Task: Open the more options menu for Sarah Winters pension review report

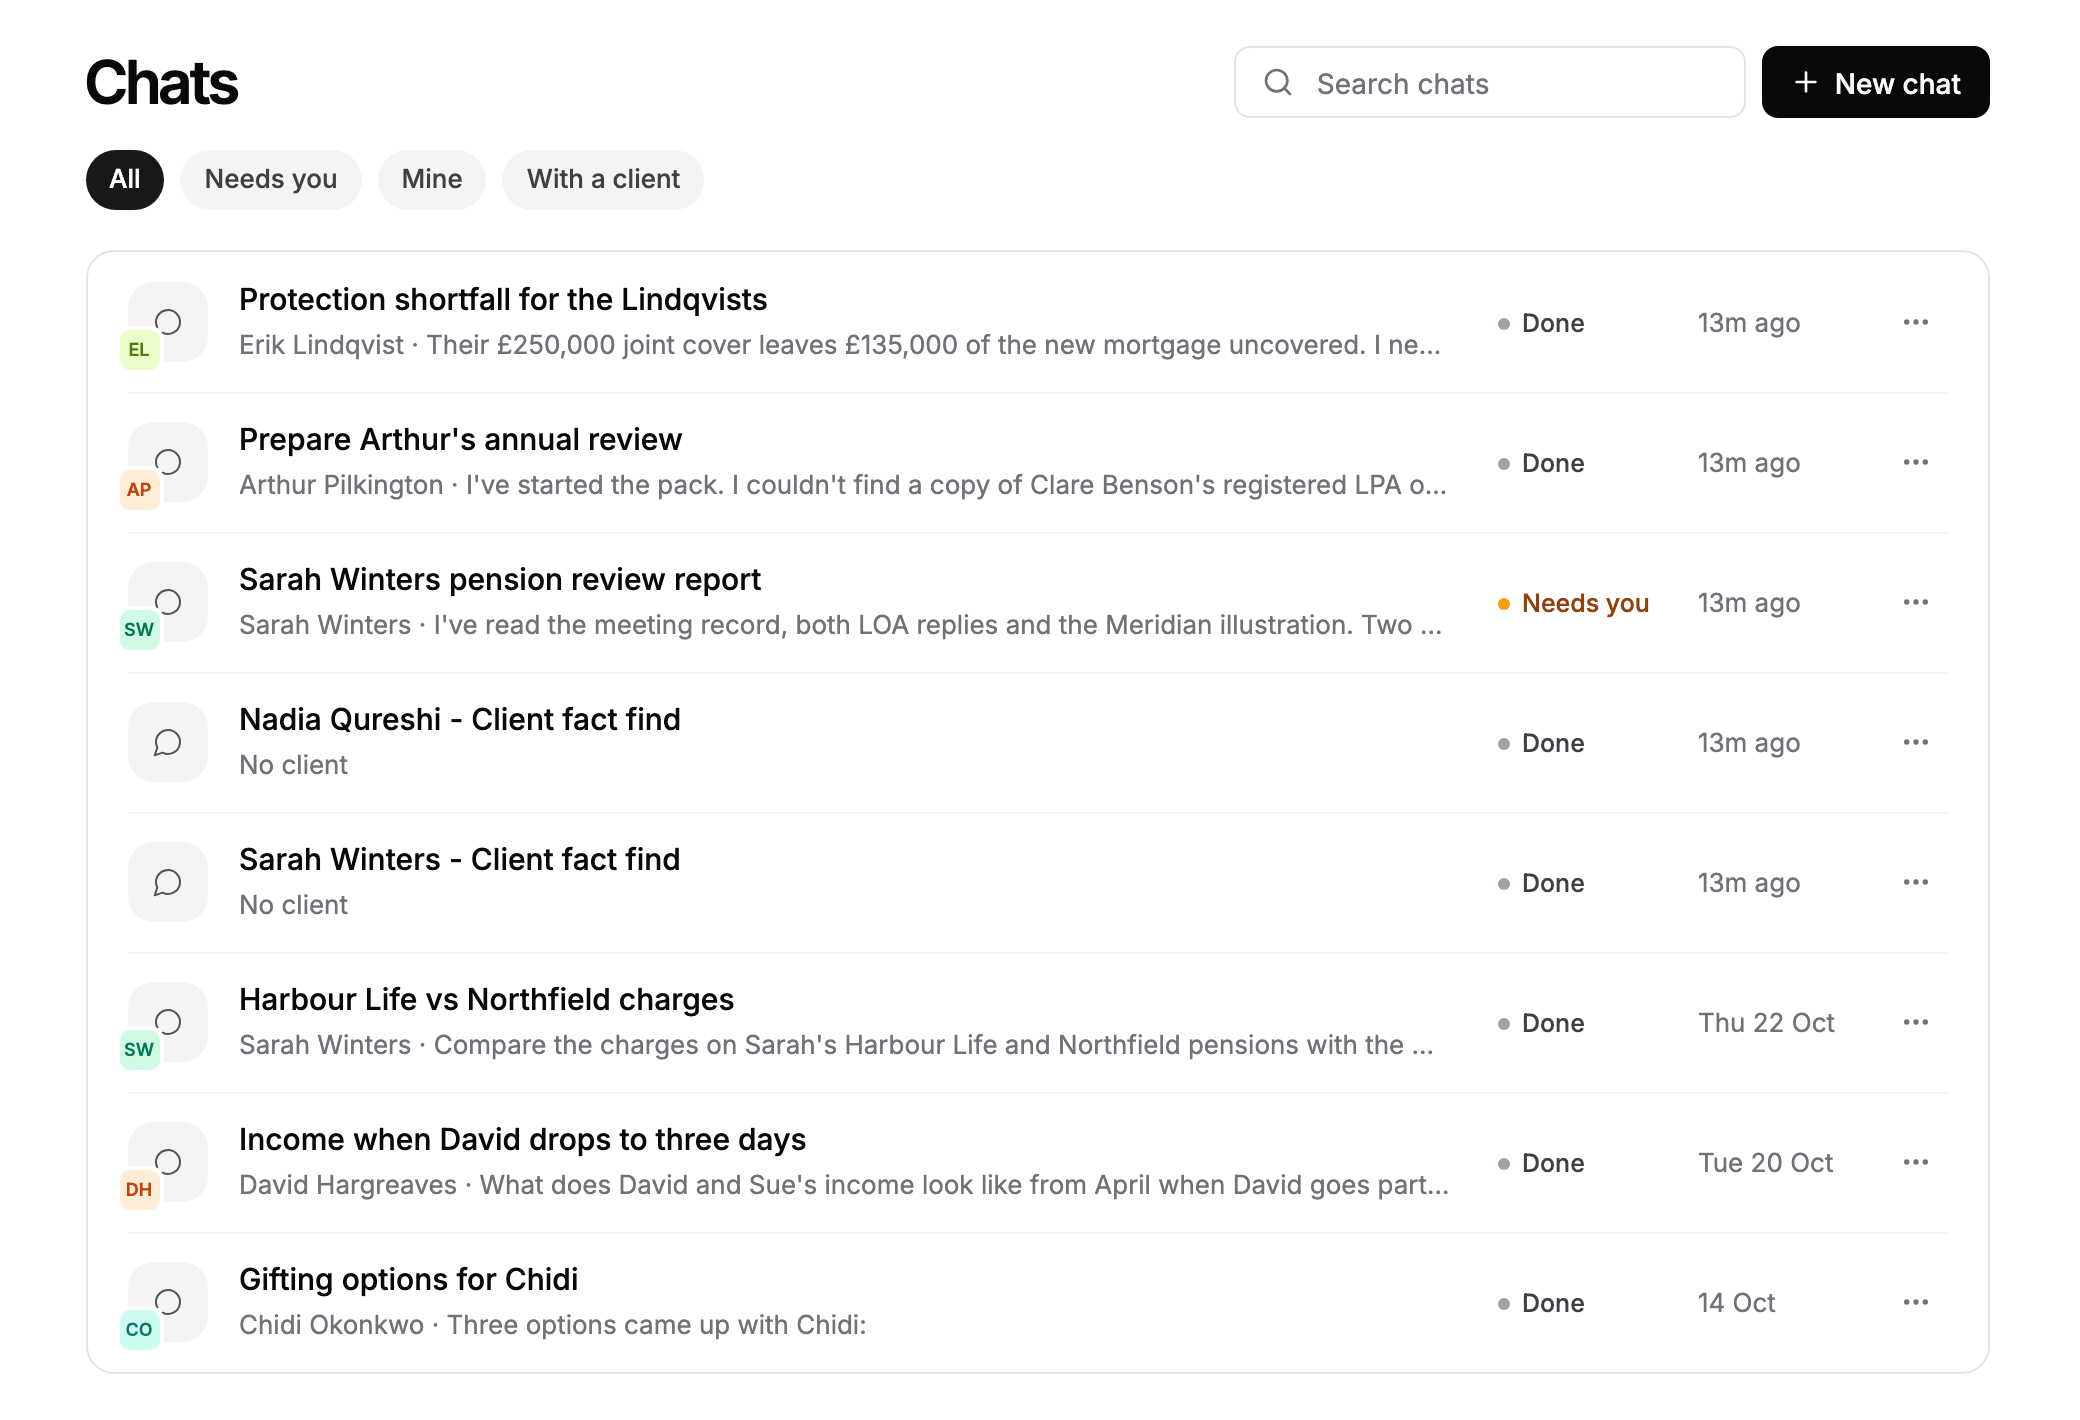Action: tap(1915, 602)
